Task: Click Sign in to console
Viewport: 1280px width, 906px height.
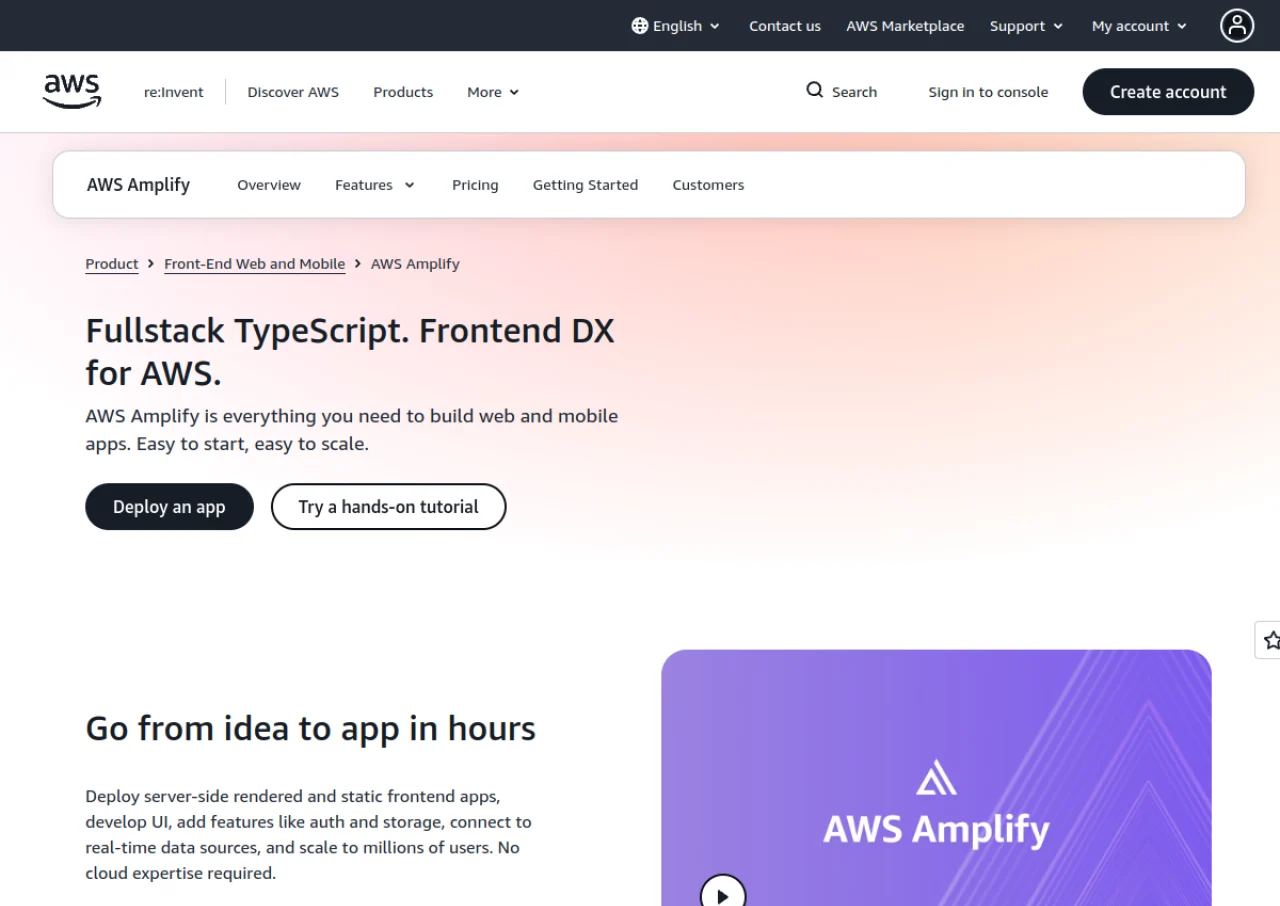Action: tap(988, 92)
